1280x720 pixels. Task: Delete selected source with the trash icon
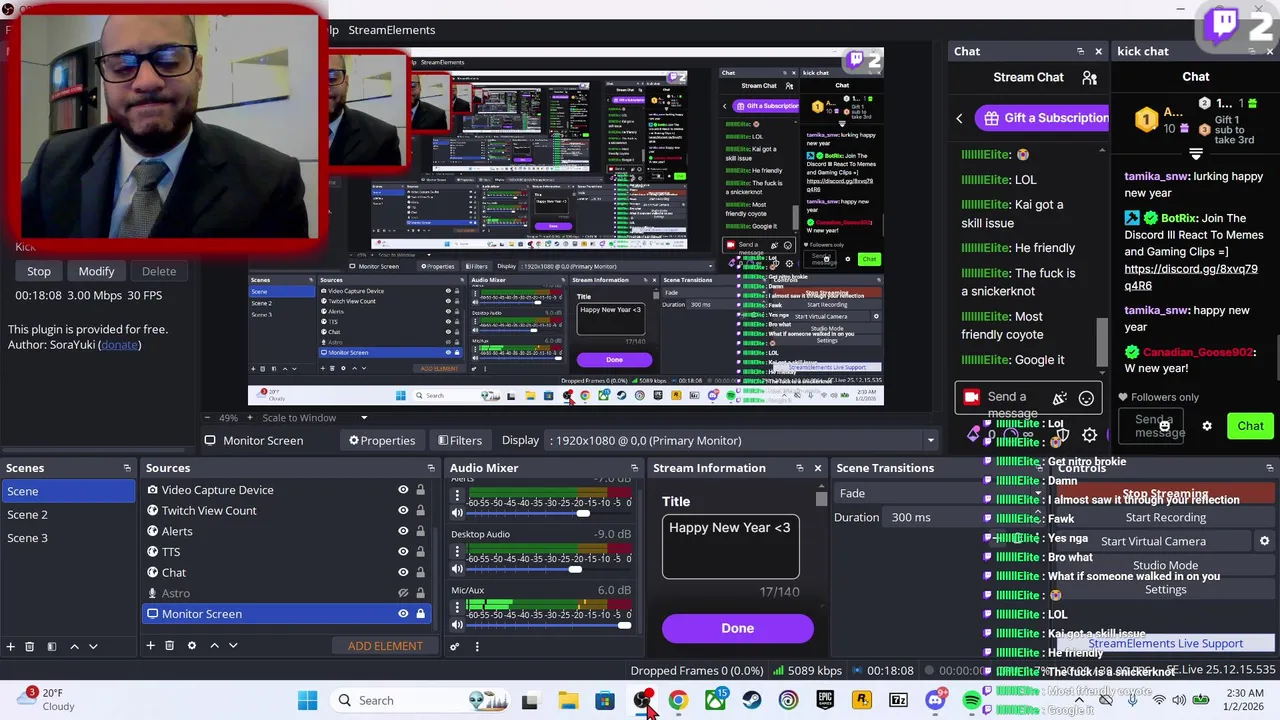pos(169,646)
